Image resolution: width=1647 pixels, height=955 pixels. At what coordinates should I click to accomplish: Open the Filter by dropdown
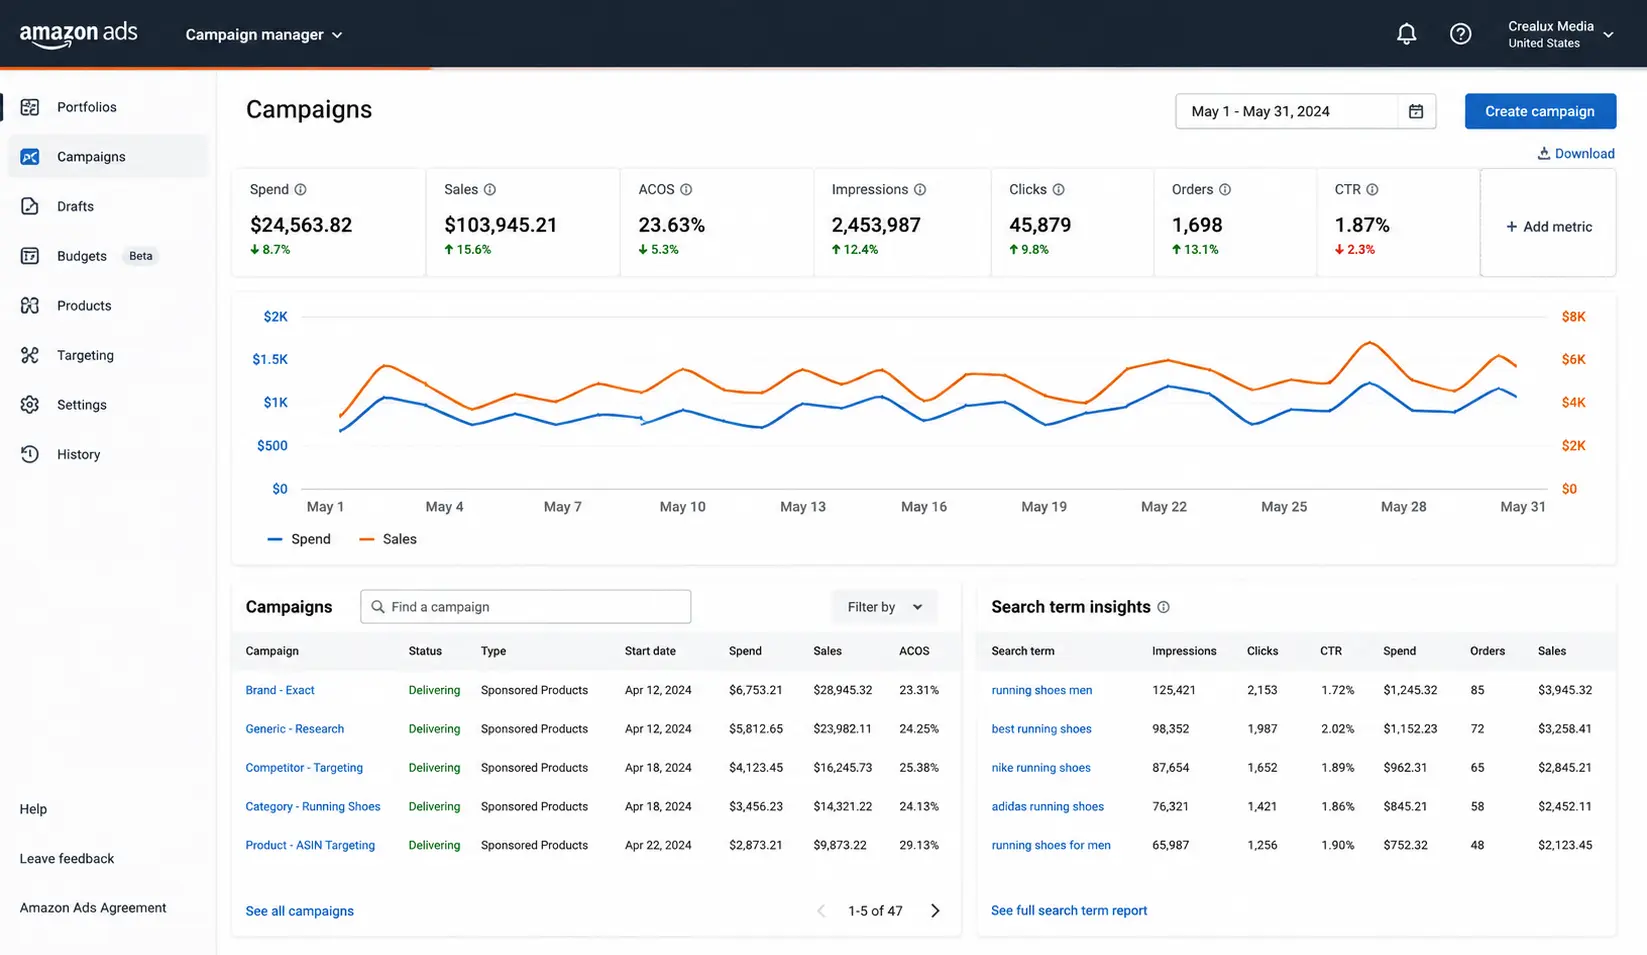885,607
